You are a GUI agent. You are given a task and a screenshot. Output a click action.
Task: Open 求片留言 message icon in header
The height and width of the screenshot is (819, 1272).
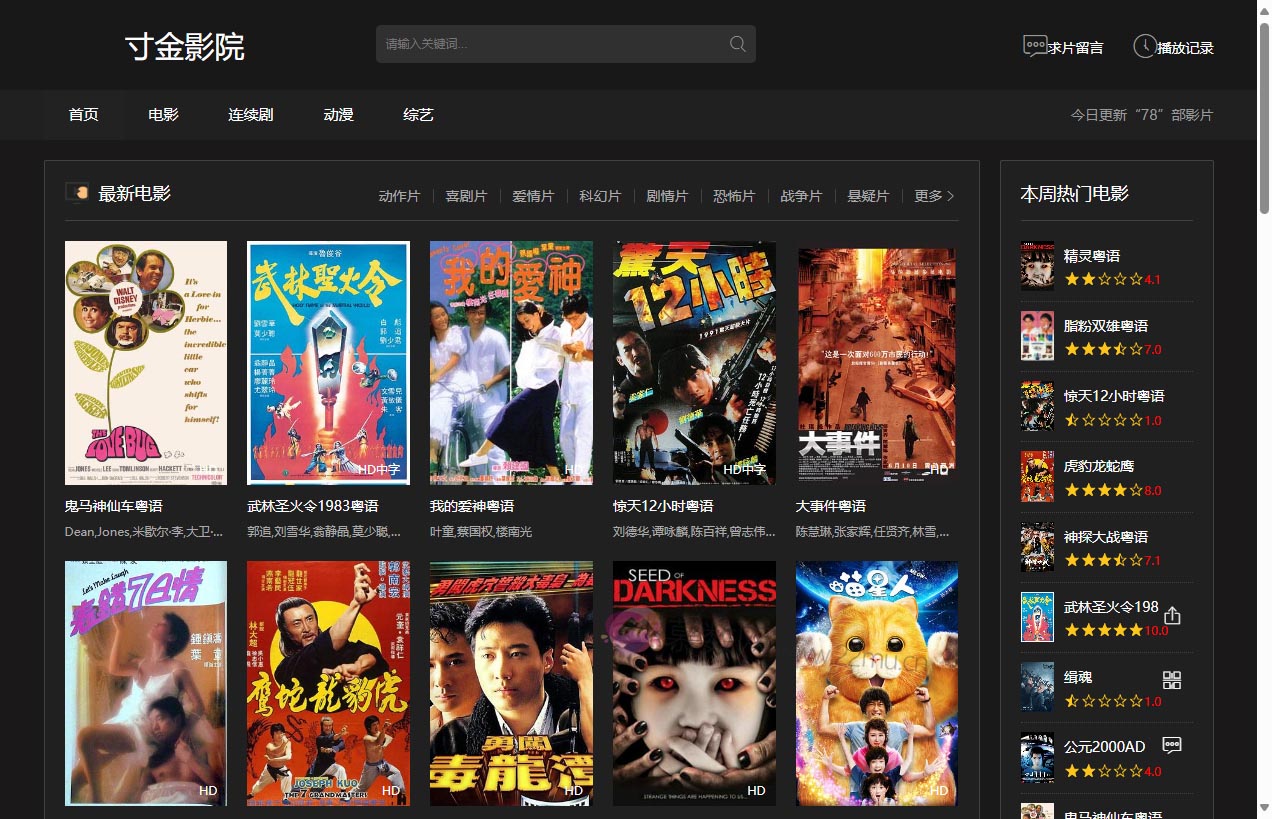pos(1035,46)
